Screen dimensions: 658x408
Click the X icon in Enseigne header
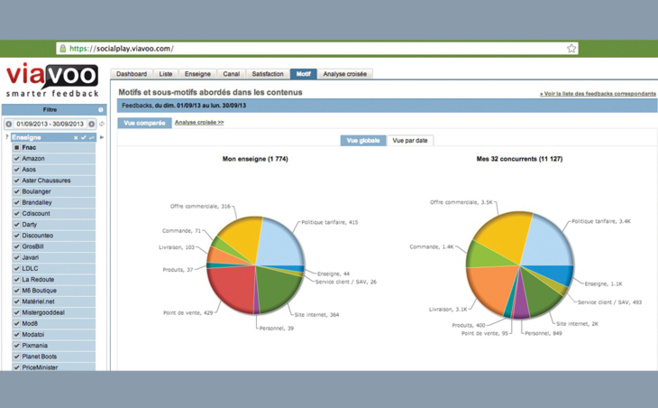tap(76, 137)
